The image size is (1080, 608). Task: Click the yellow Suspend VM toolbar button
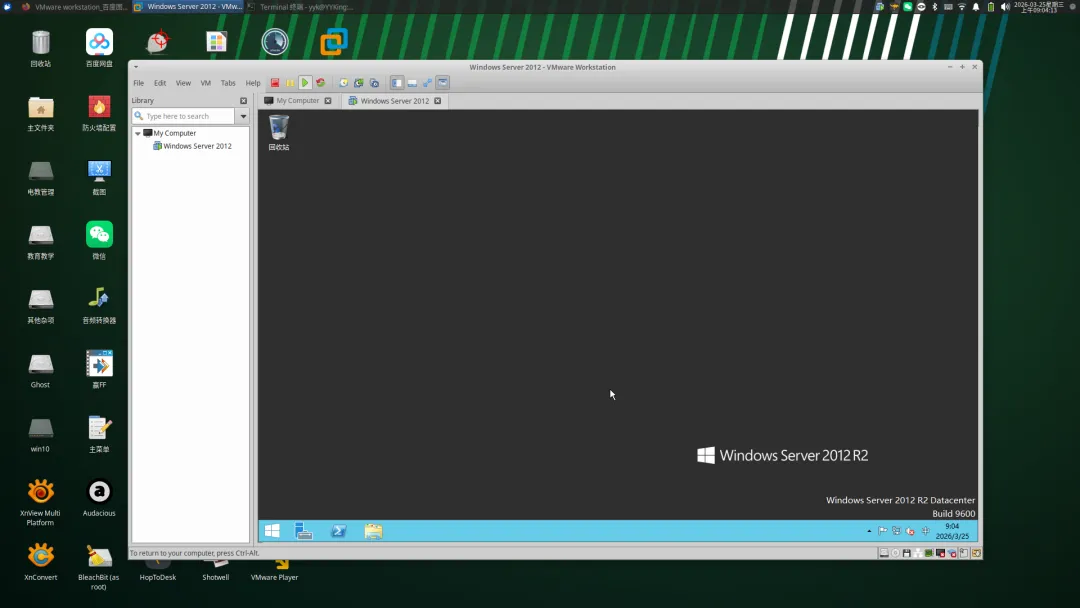290,83
